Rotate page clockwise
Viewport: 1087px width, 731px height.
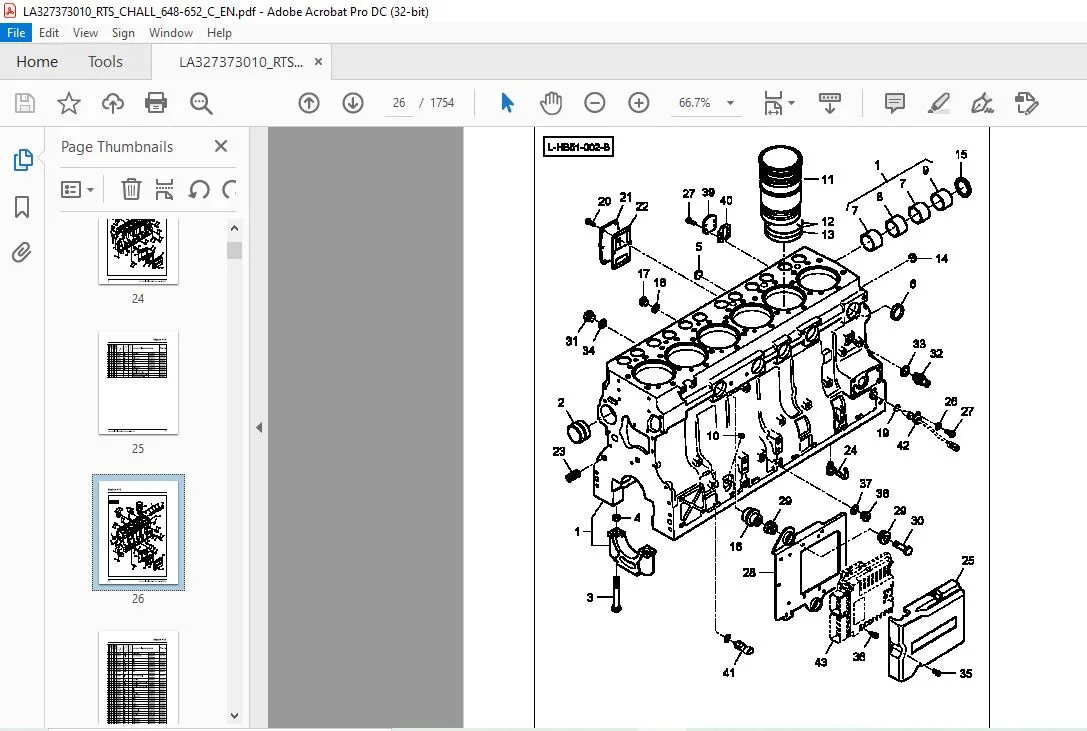229,189
